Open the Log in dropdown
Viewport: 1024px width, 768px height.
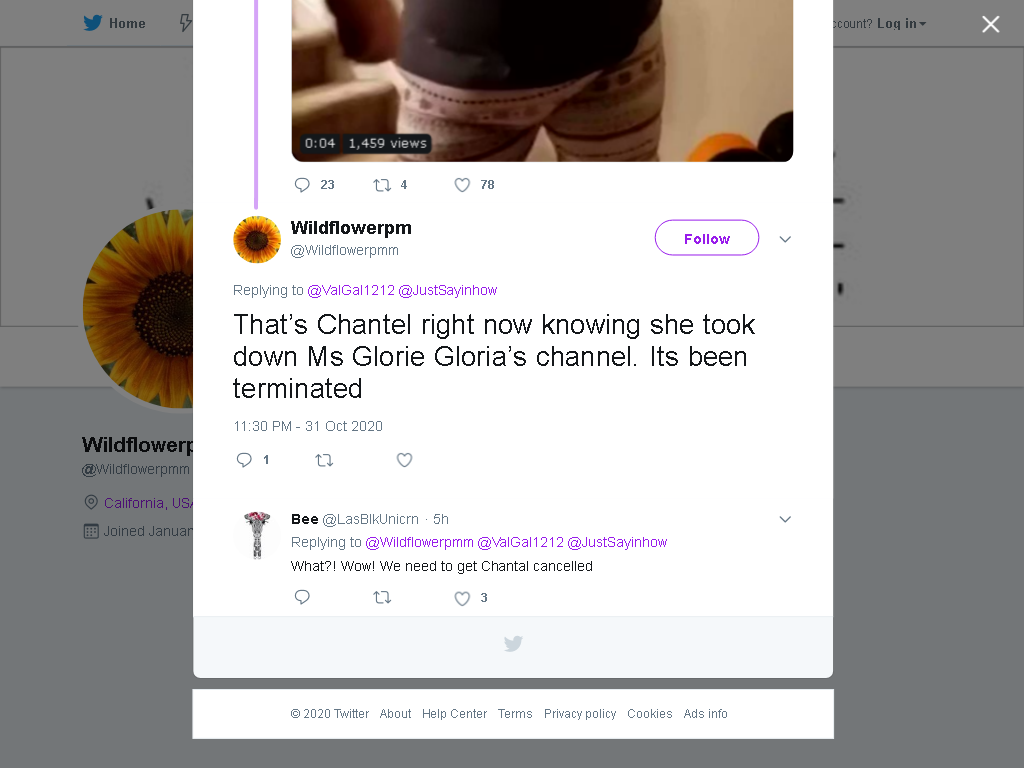pyautogui.click(x=901, y=24)
